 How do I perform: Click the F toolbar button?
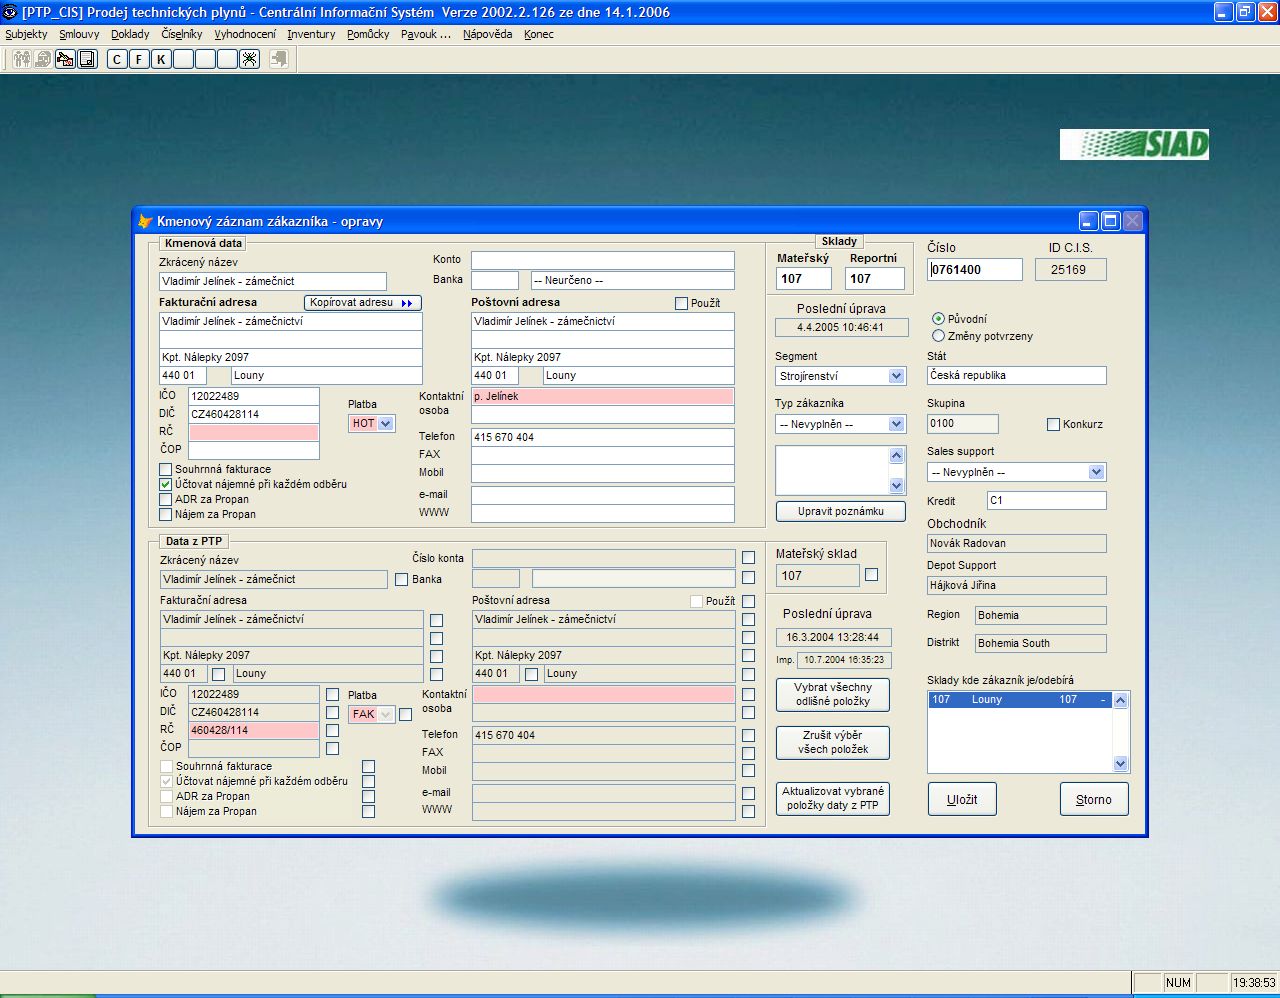pos(139,59)
